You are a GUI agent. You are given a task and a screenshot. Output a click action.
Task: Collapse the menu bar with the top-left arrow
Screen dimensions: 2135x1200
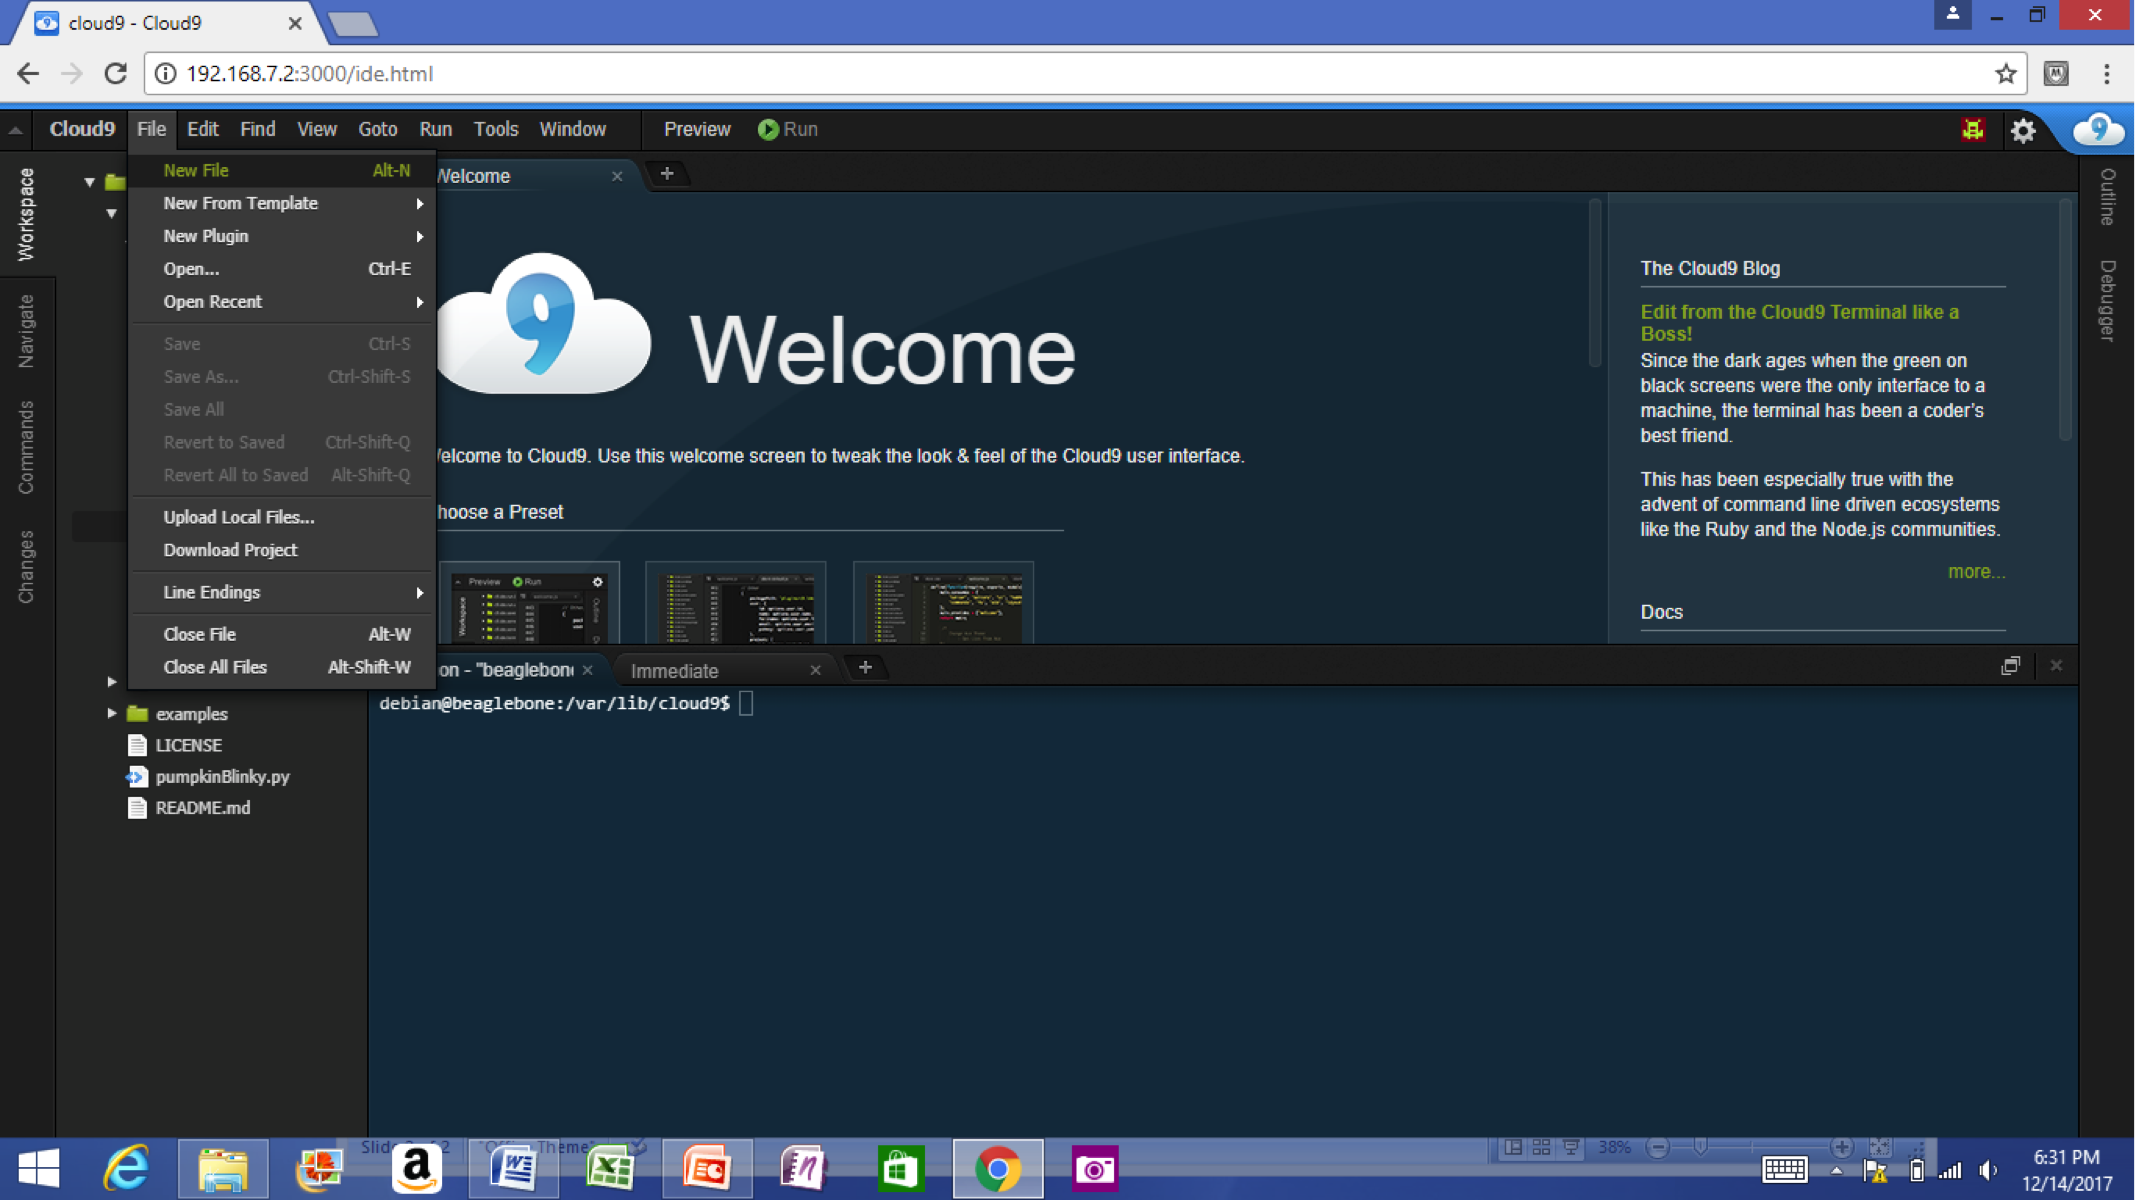click(16, 130)
